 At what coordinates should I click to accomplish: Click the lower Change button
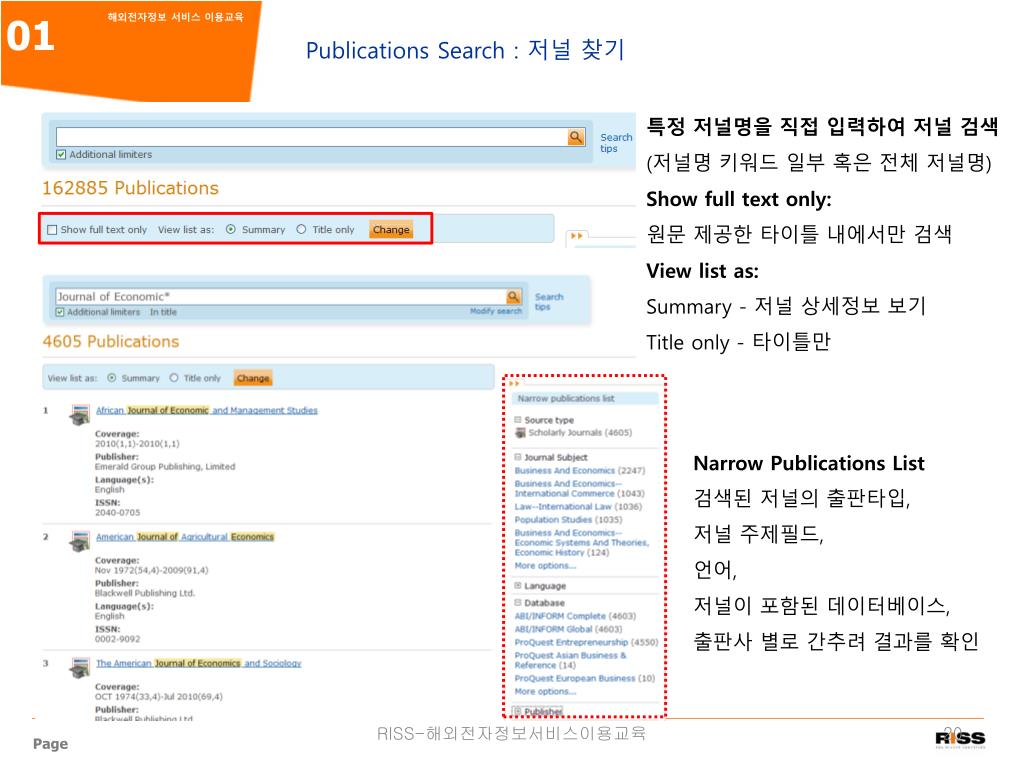(x=253, y=377)
